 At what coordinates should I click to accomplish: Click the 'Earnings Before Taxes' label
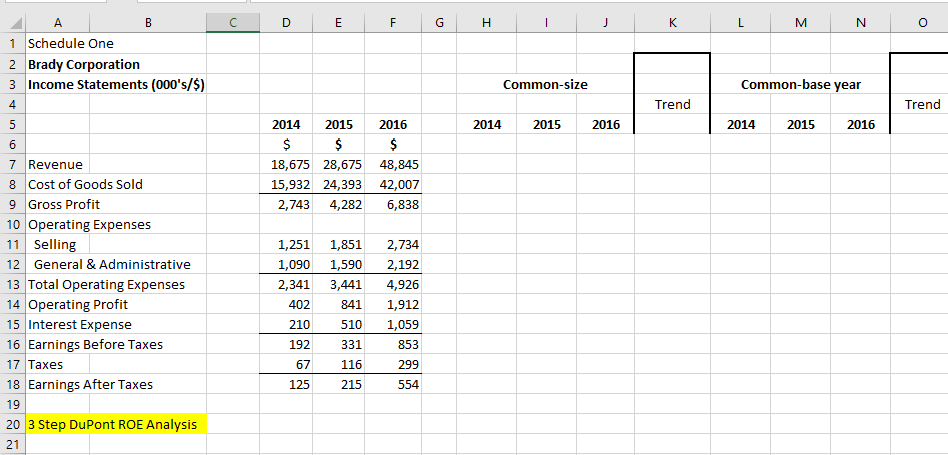pos(95,345)
